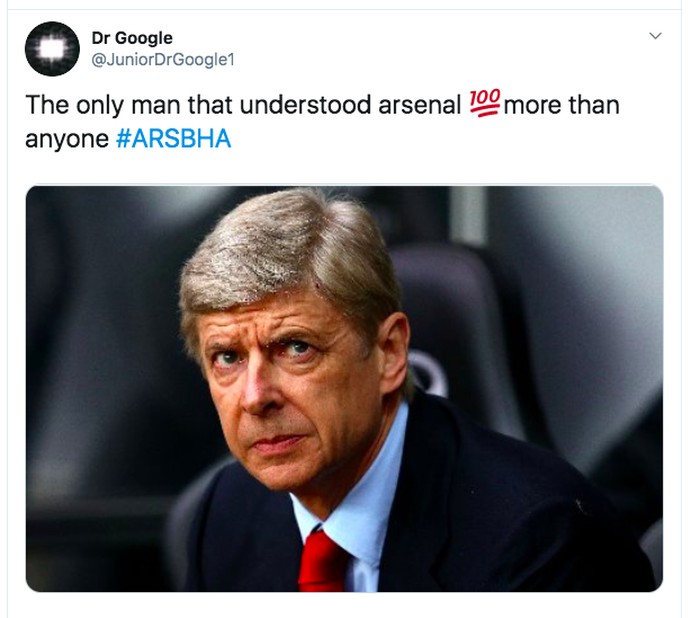Open the #ARSBHA hashtag link
The image size is (700, 618).
pos(173,138)
